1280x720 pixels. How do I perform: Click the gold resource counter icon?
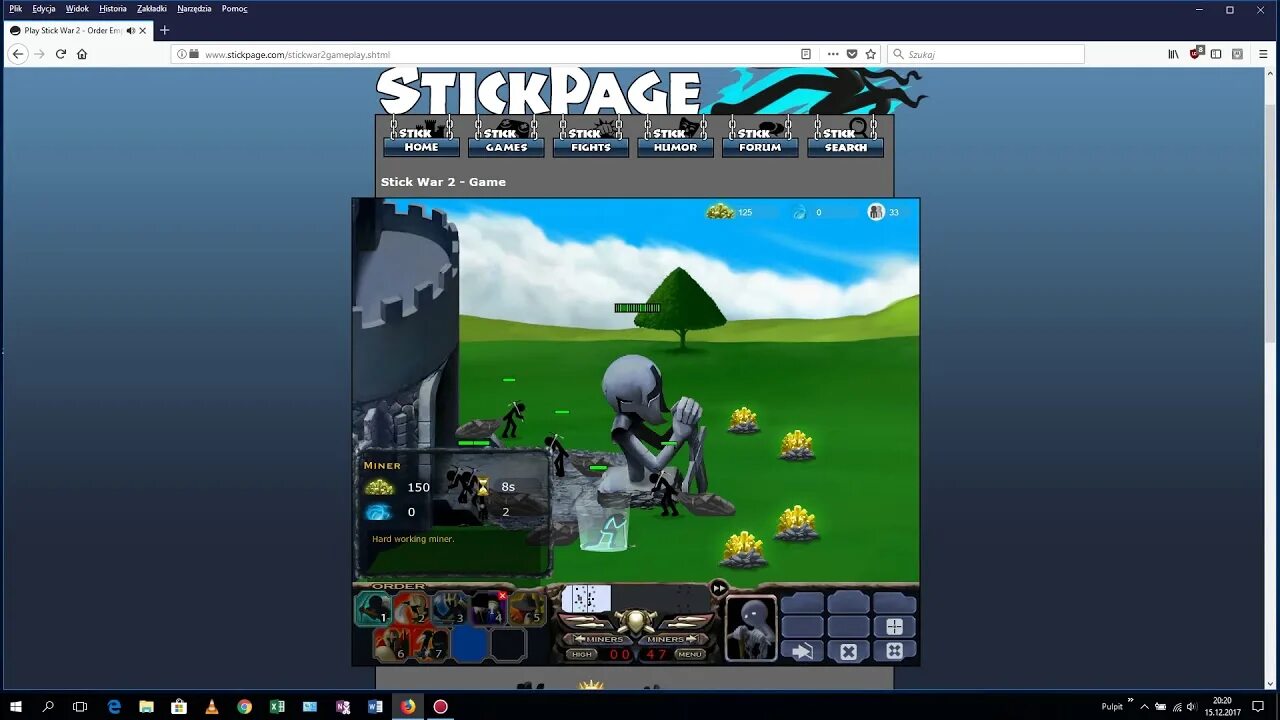click(720, 212)
